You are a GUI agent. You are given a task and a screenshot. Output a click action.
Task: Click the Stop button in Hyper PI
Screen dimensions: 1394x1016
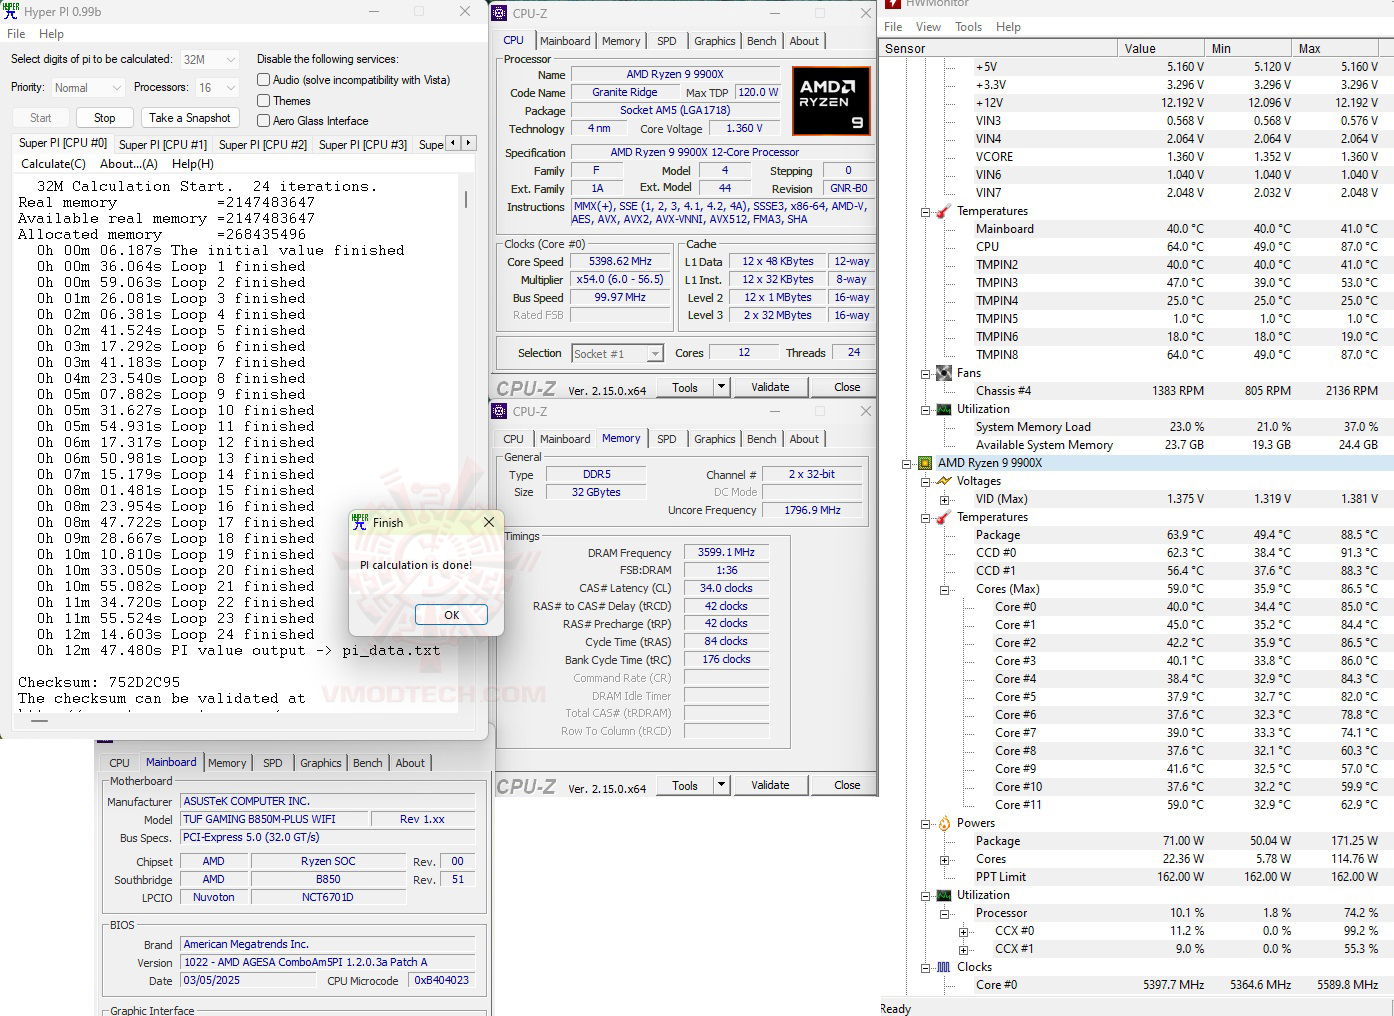[105, 118]
